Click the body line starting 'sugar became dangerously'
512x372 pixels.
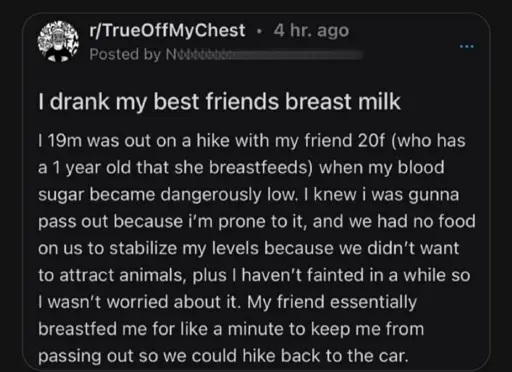pos(249,195)
